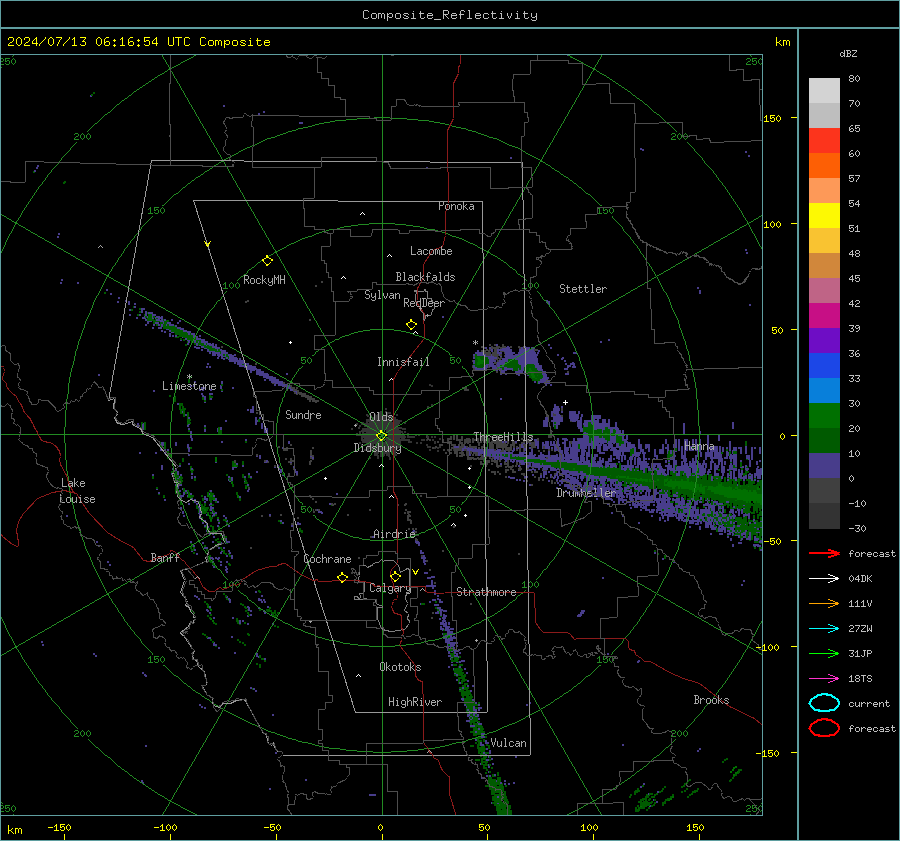Click the royal blue swatch in the dBZ legend
The height and width of the screenshot is (841, 900).
[x=824, y=366]
